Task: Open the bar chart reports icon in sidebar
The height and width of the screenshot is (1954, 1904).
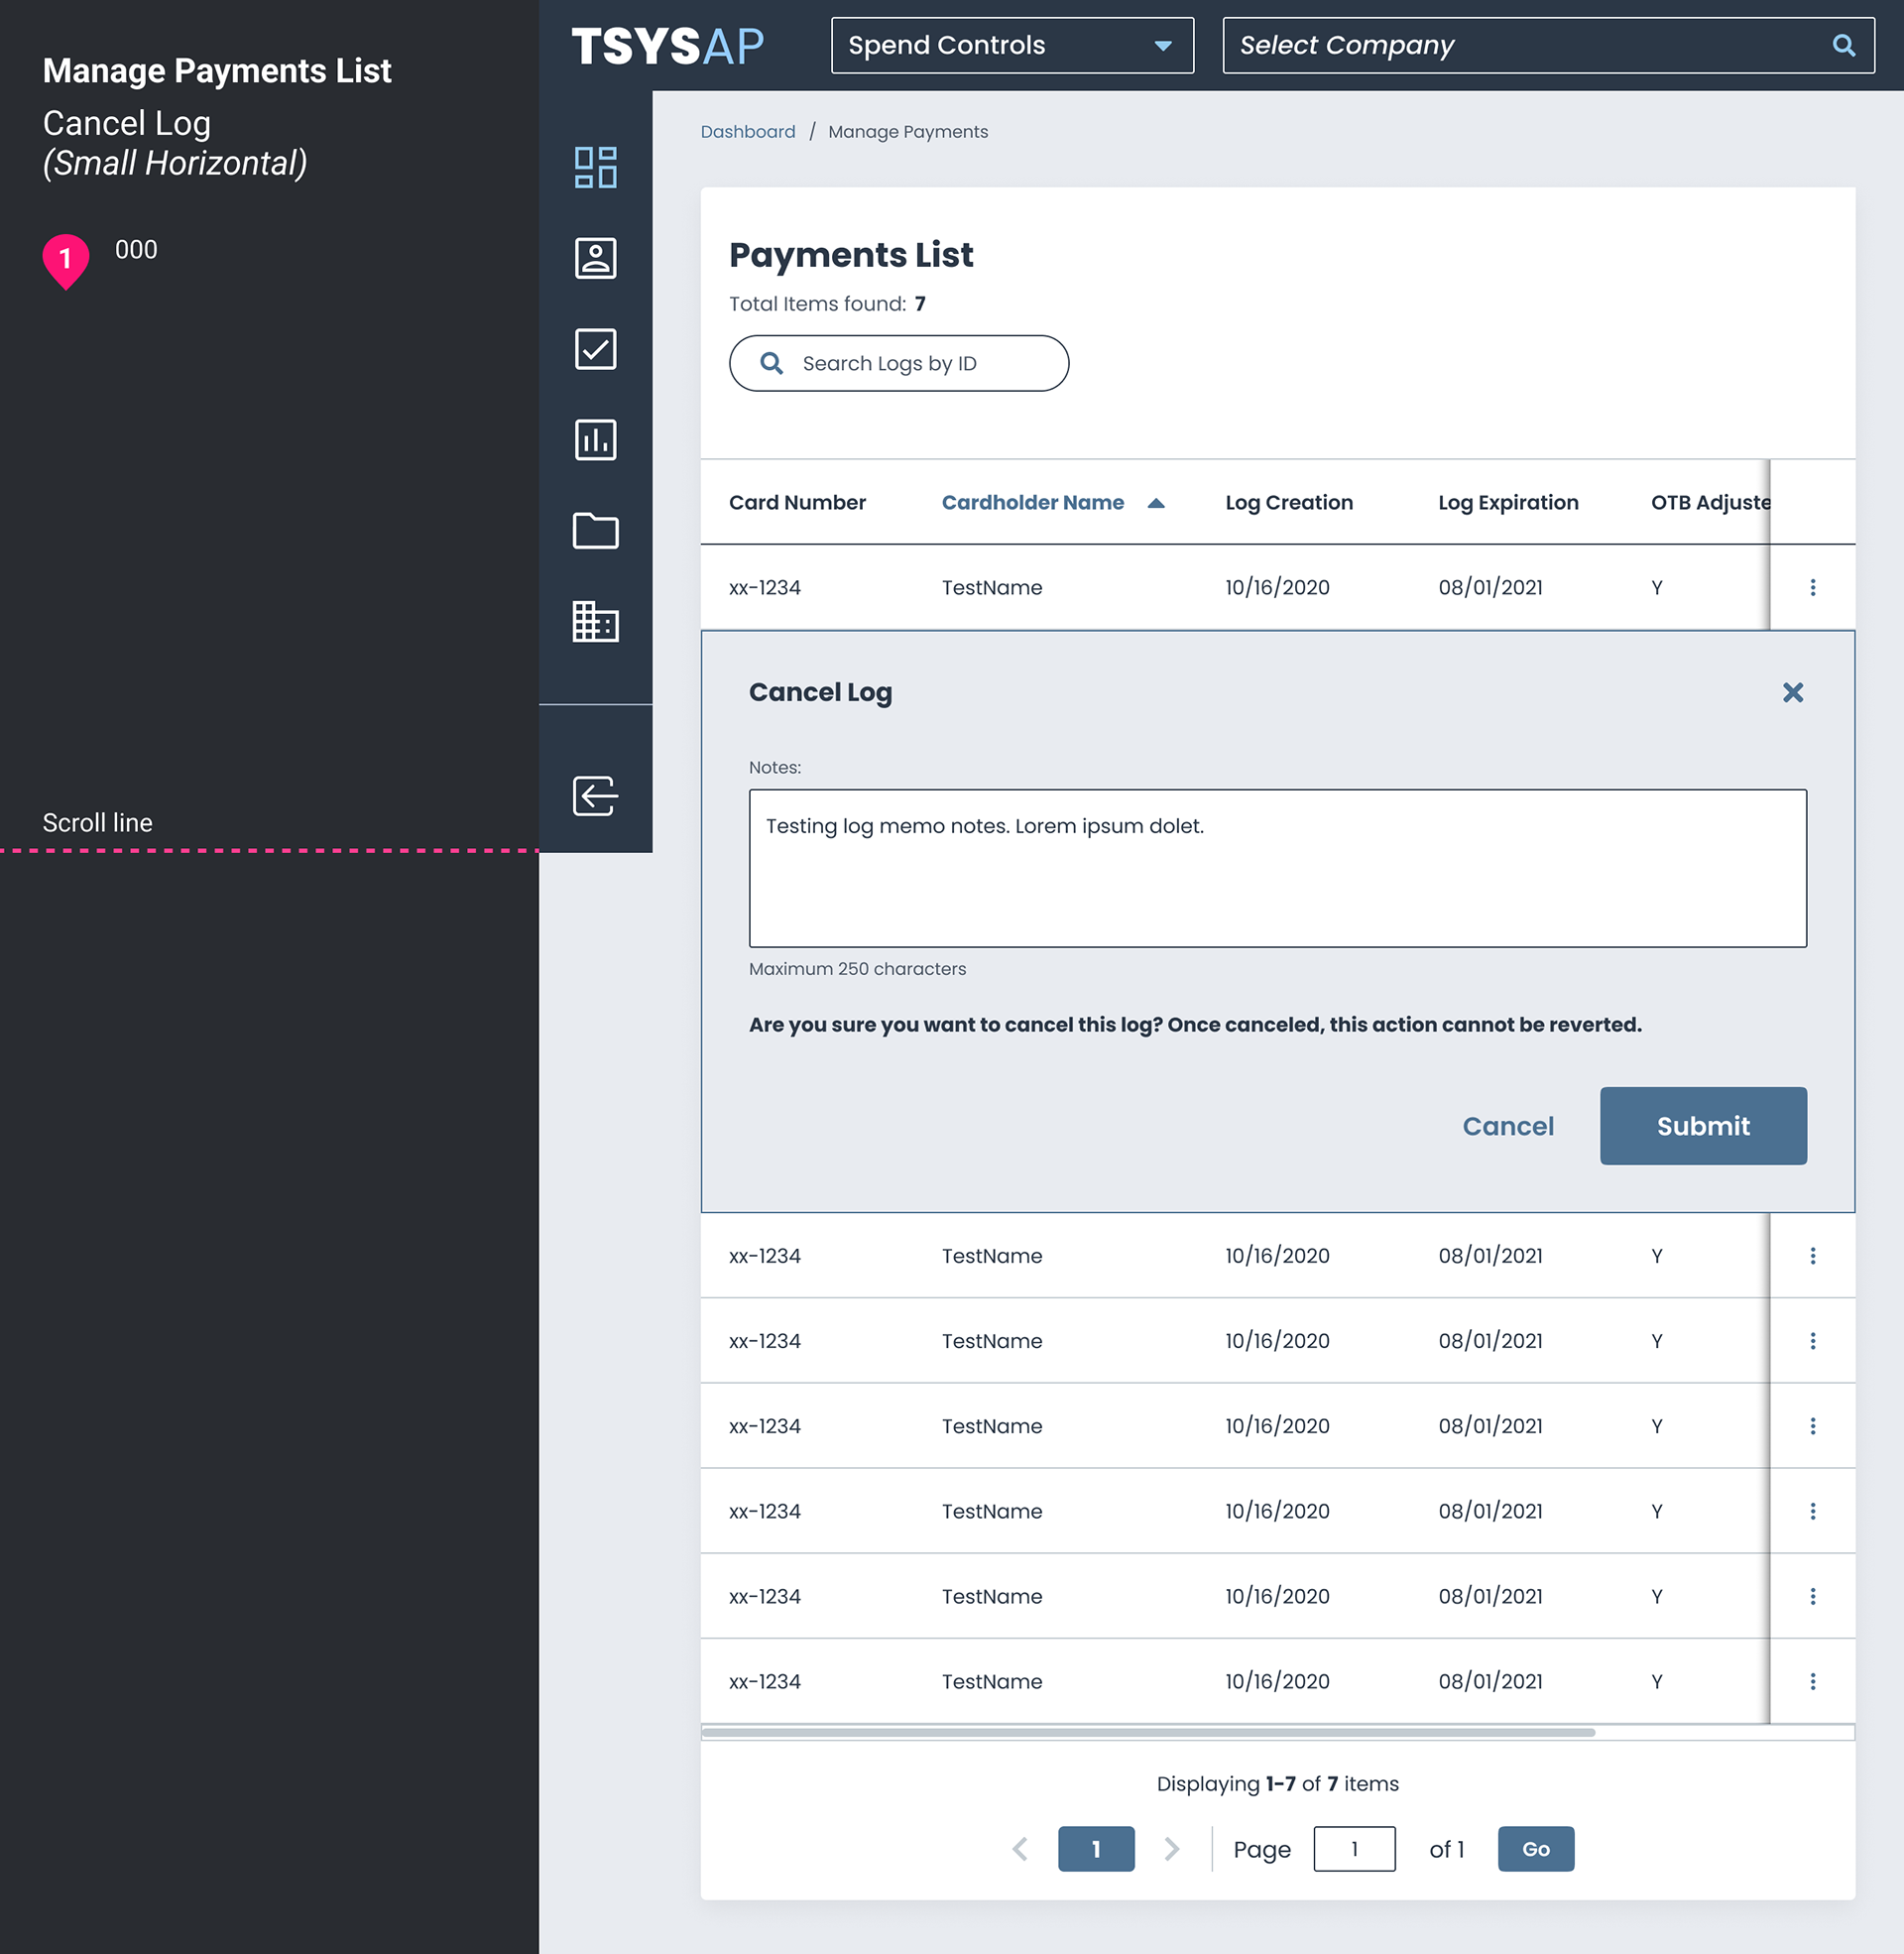Action: tap(595, 440)
